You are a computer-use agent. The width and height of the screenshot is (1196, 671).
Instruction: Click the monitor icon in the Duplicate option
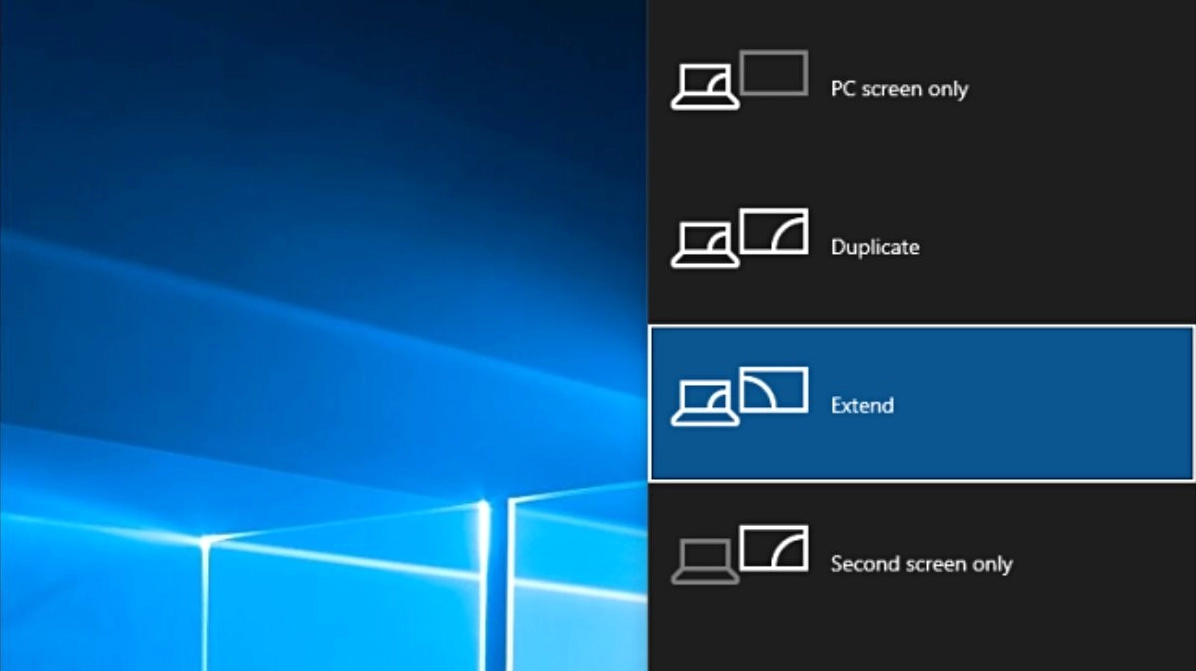click(x=774, y=231)
